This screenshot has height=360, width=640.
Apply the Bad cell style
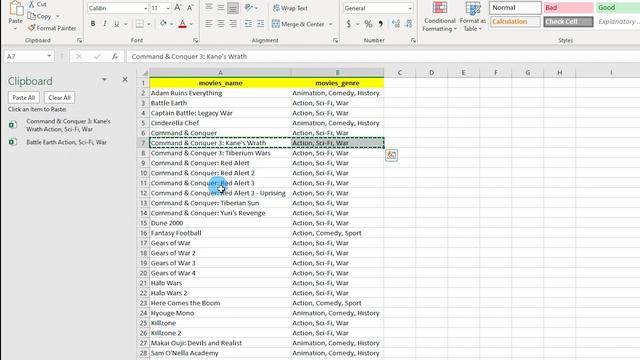click(568, 8)
